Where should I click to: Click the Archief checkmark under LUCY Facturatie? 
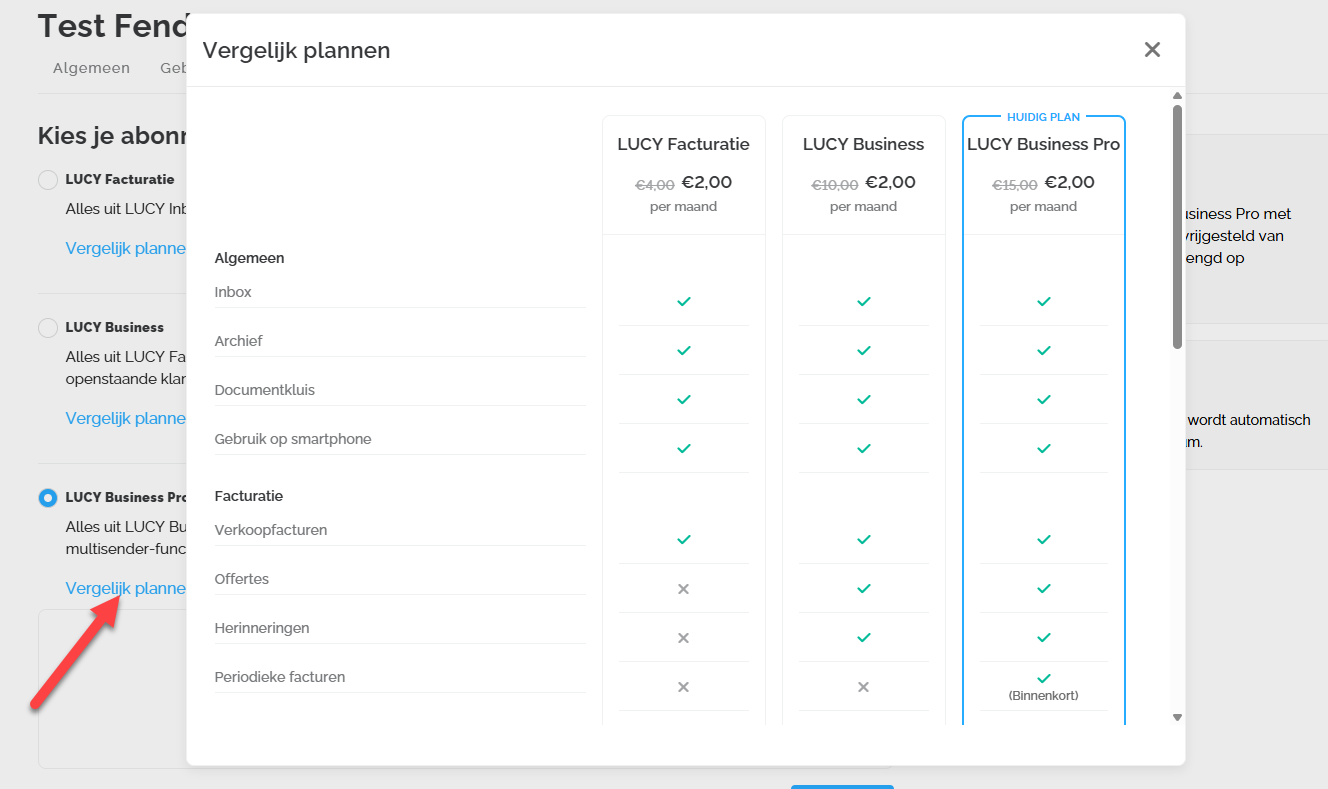coord(684,350)
